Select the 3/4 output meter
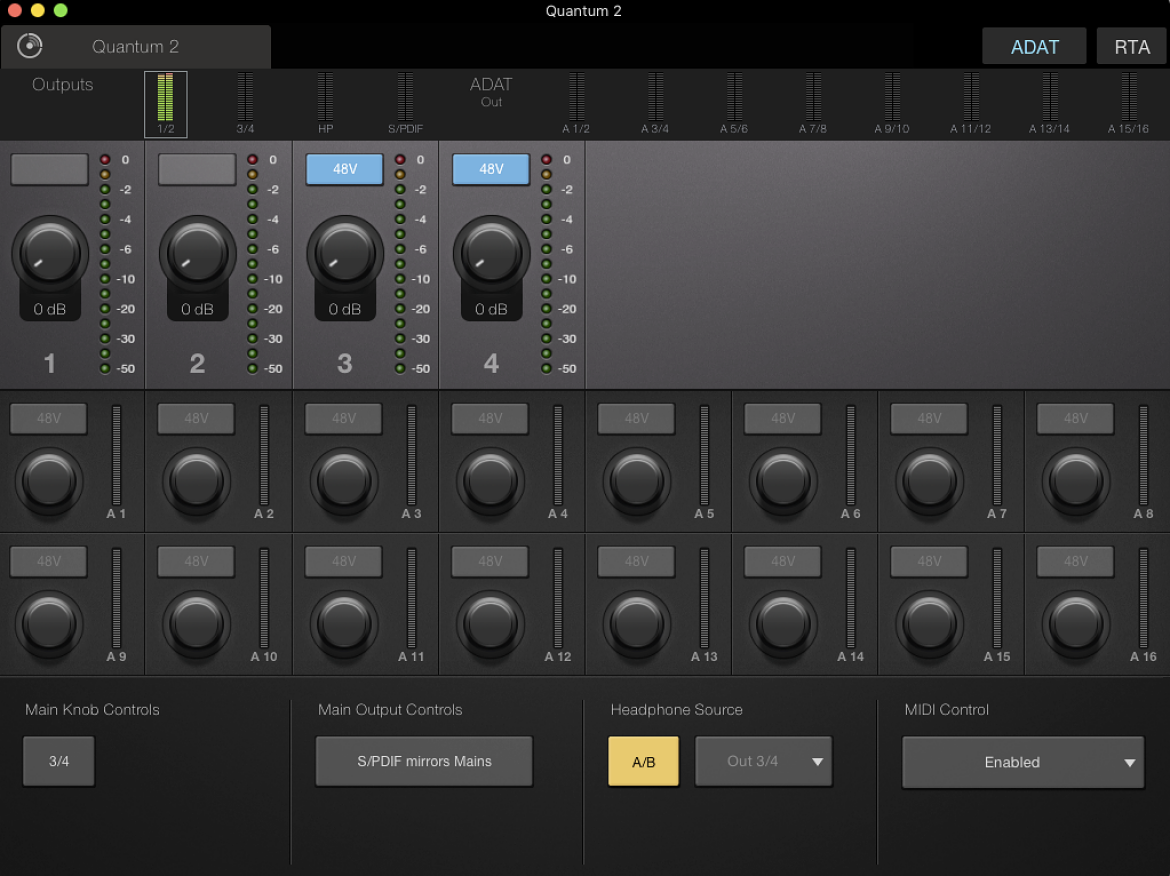Image resolution: width=1170 pixels, height=876 pixels. [245, 104]
